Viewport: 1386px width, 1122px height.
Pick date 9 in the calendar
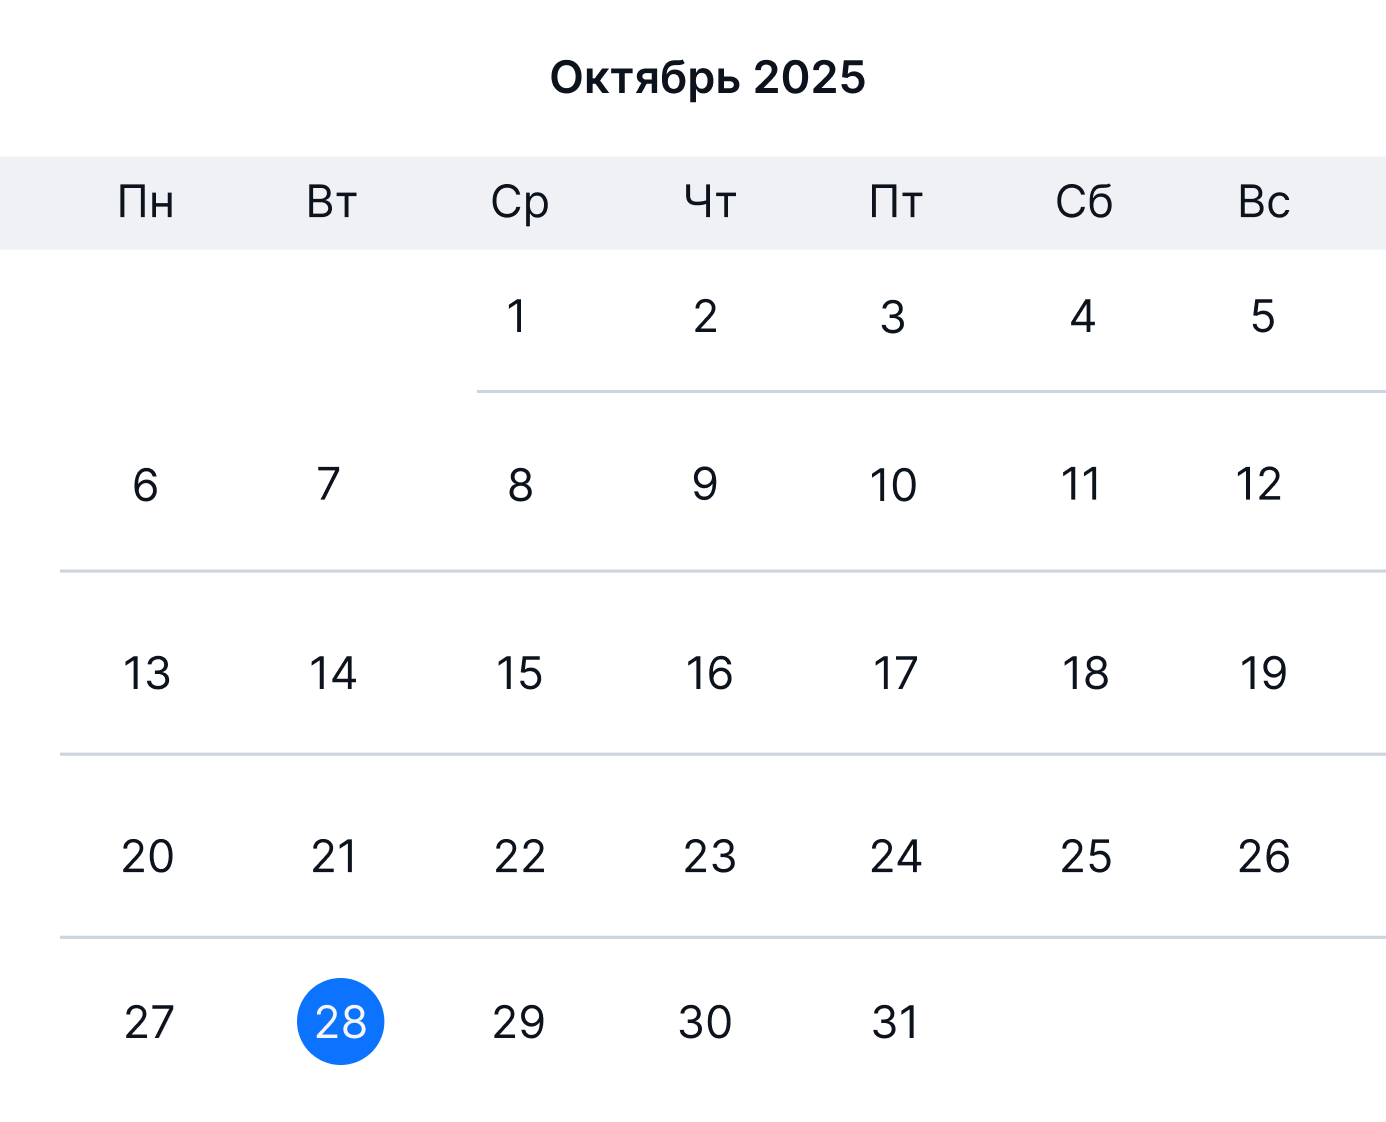(x=705, y=485)
